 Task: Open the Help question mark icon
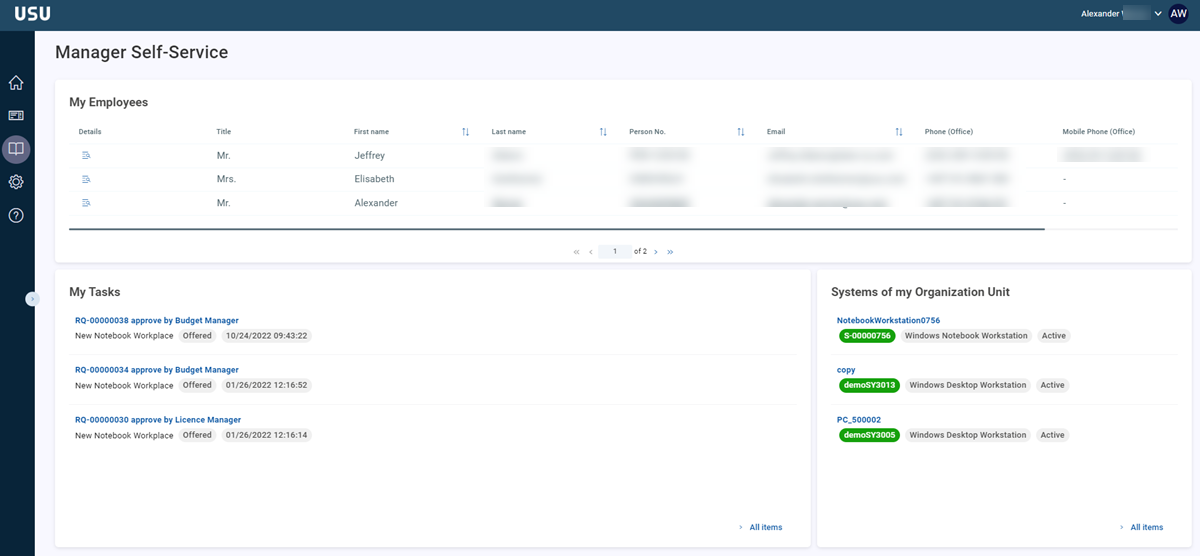16,215
